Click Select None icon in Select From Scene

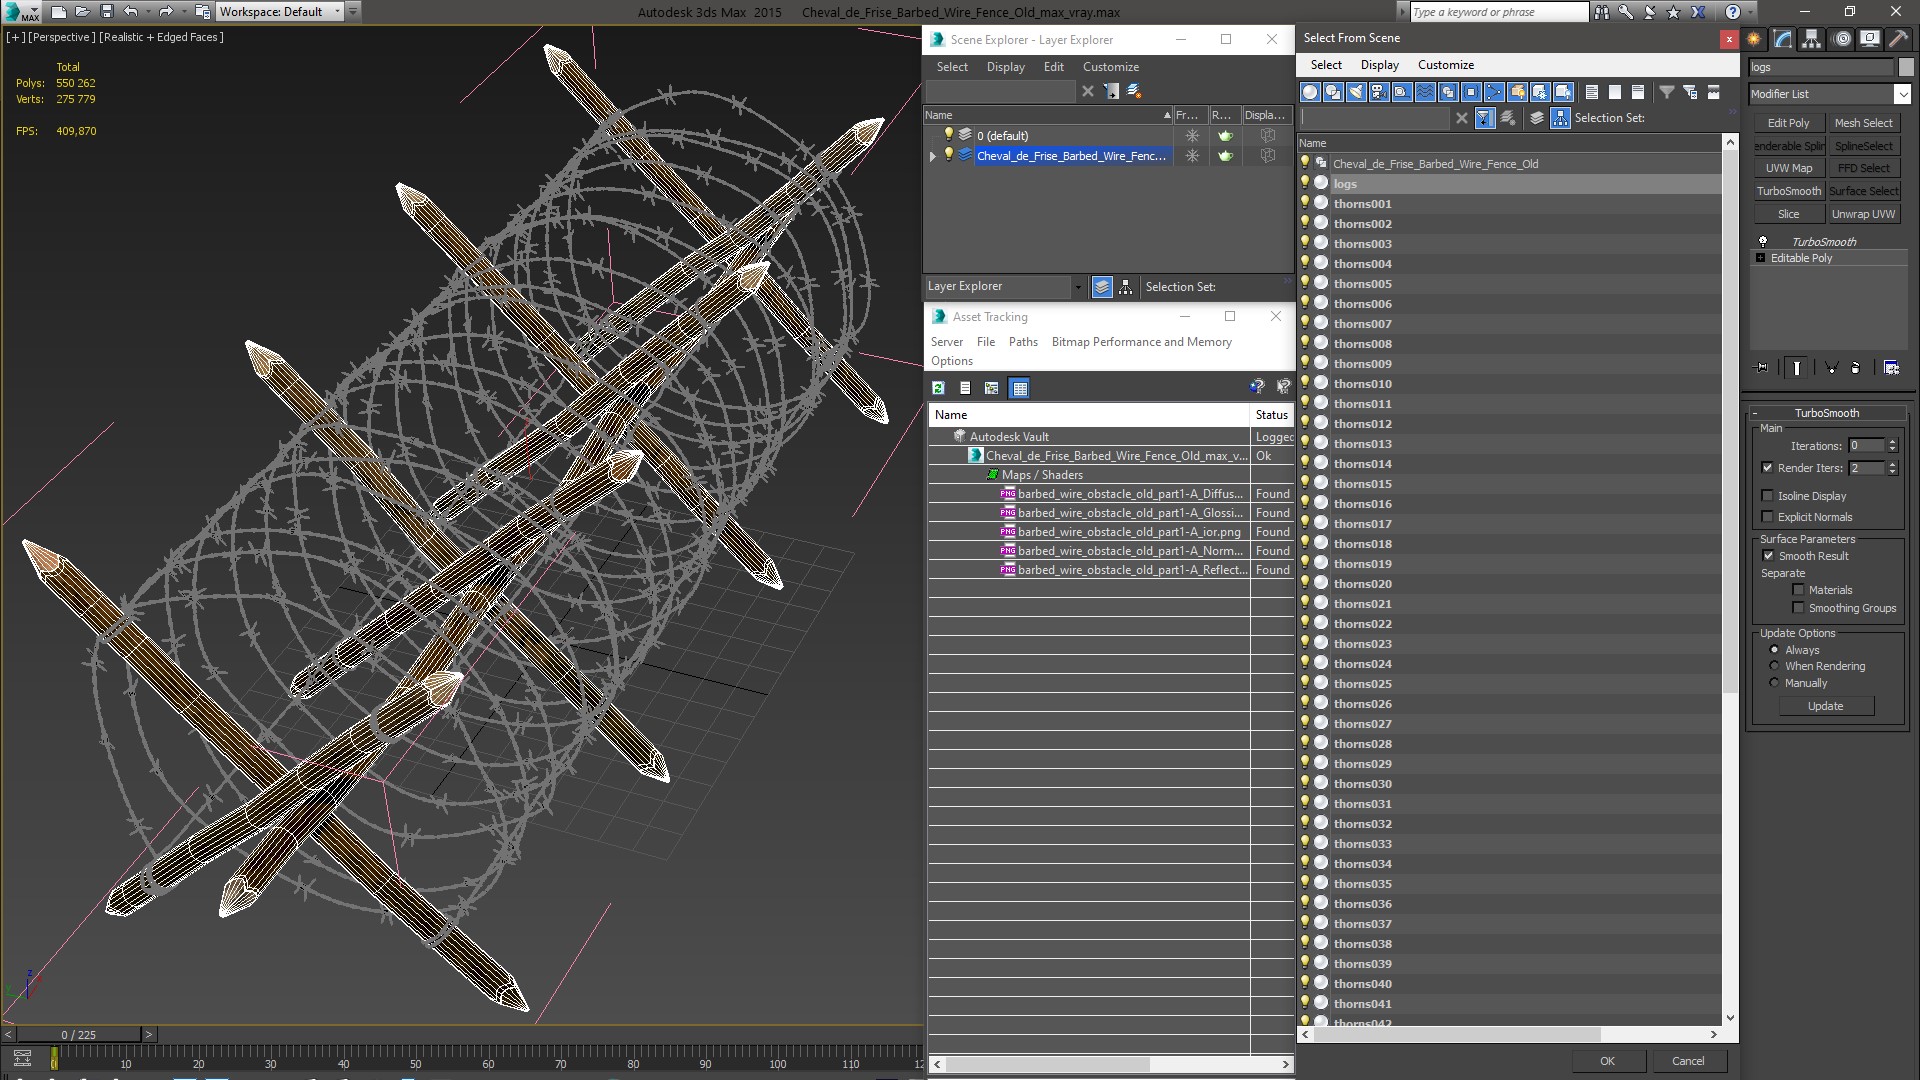pyautogui.click(x=1614, y=92)
